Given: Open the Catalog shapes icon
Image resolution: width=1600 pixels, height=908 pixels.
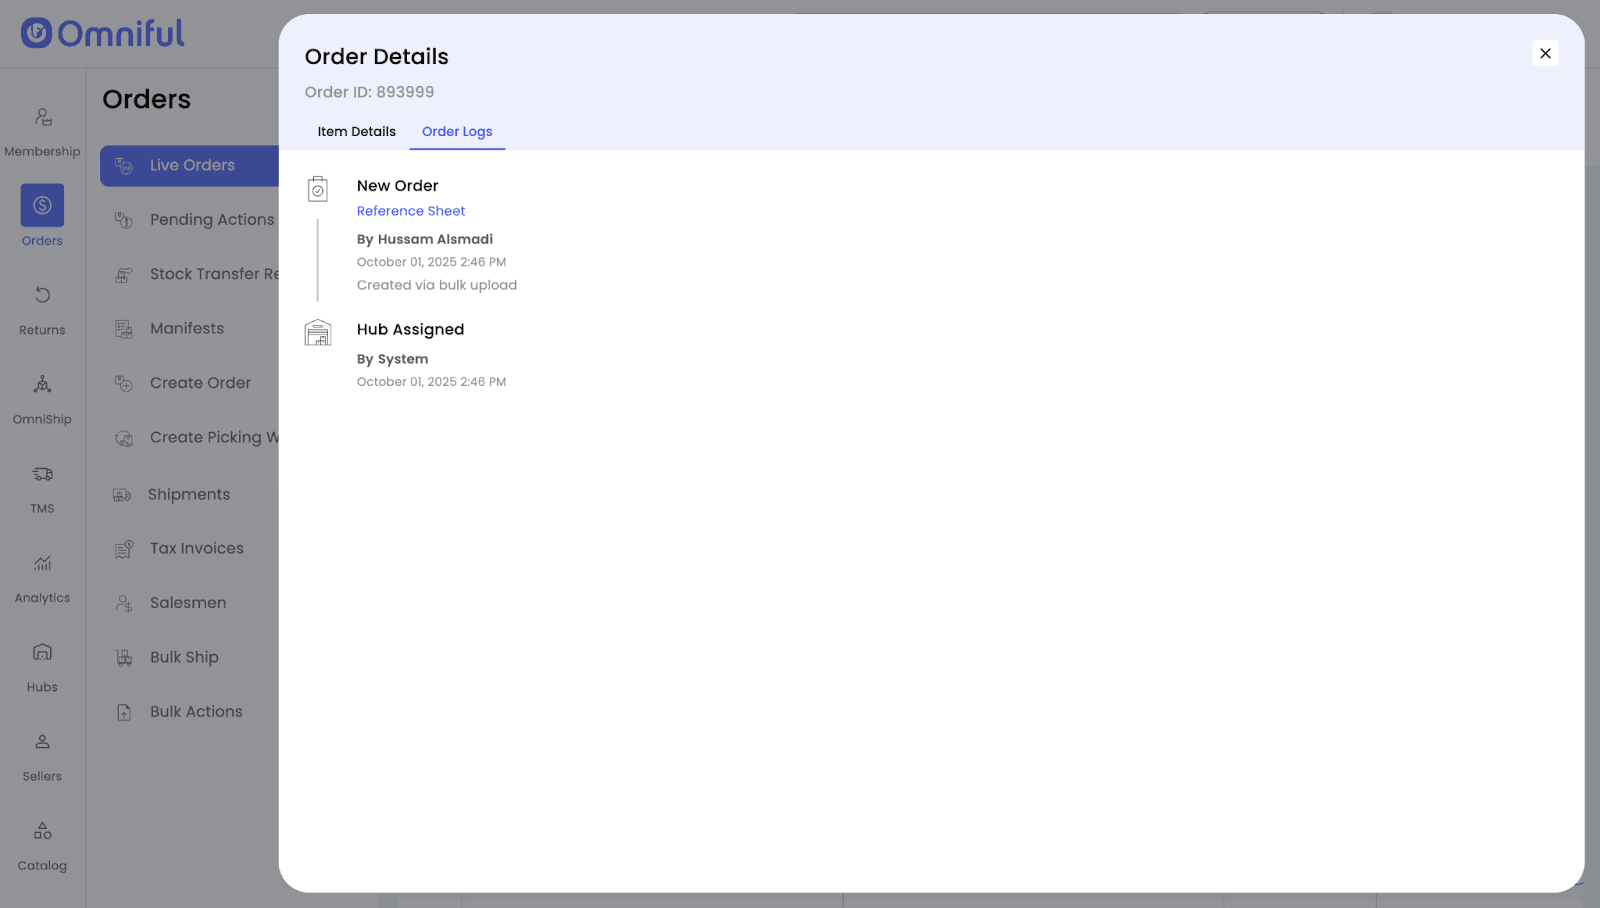Looking at the screenshot, I should 42,831.
